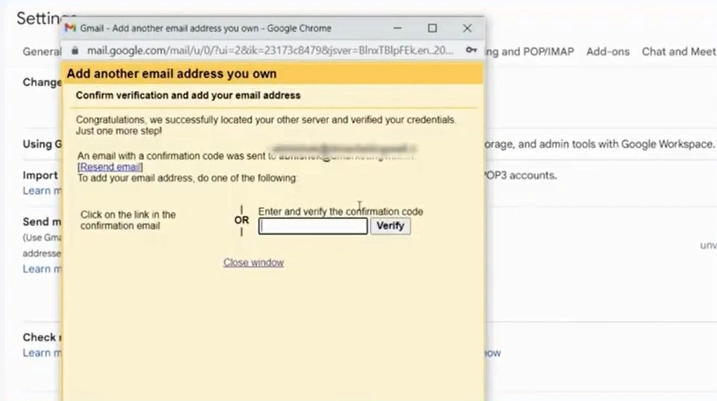Click the password key icon in the address bar
The height and width of the screenshot is (401, 717).
[471, 50]
